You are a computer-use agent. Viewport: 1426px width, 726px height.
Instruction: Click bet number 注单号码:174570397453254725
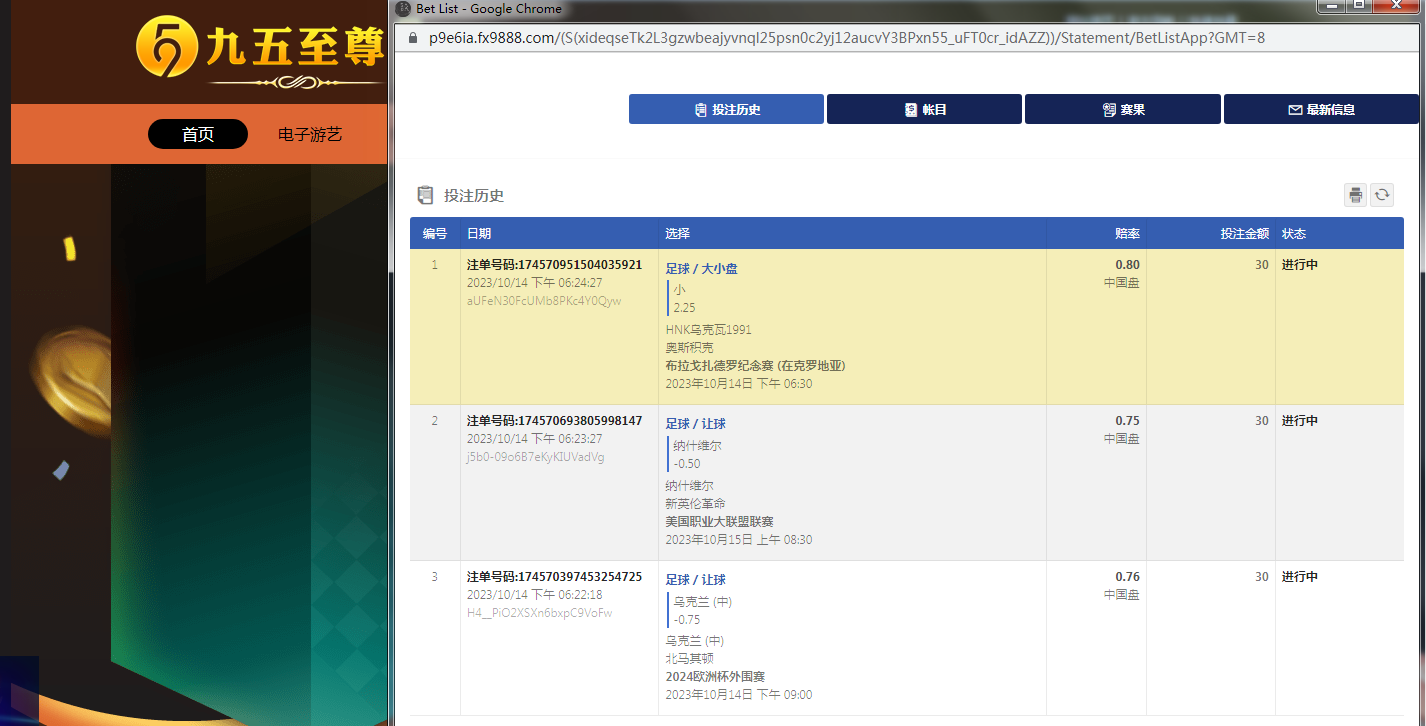click(555, 577)
